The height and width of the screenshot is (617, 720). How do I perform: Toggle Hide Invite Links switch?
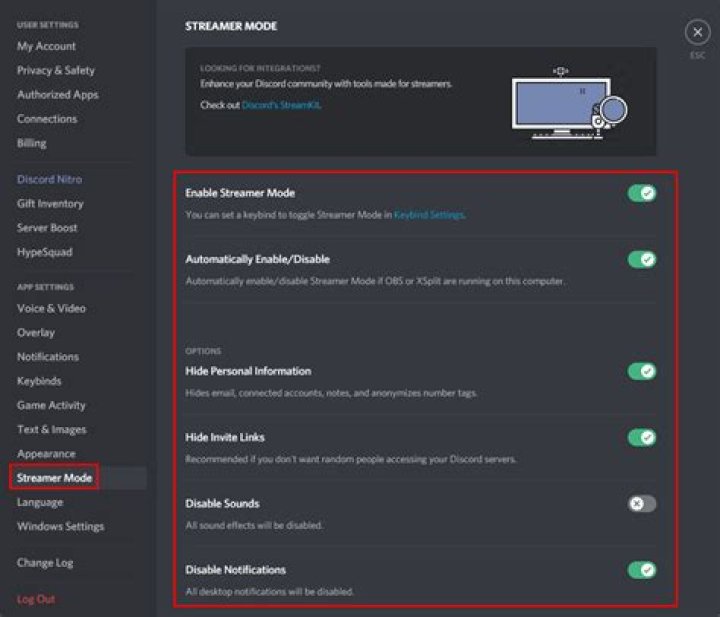(x=641, y=437)
